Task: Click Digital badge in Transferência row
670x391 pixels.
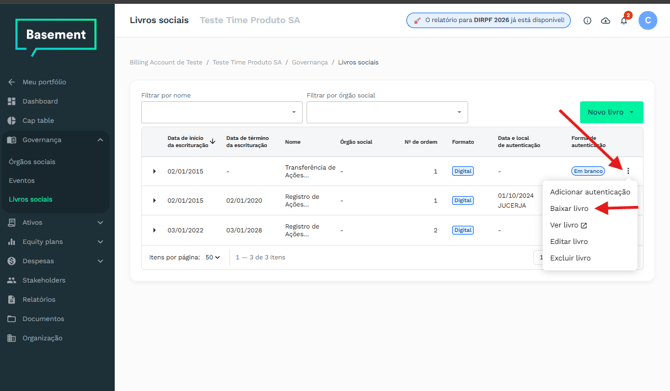Action: 463,171
